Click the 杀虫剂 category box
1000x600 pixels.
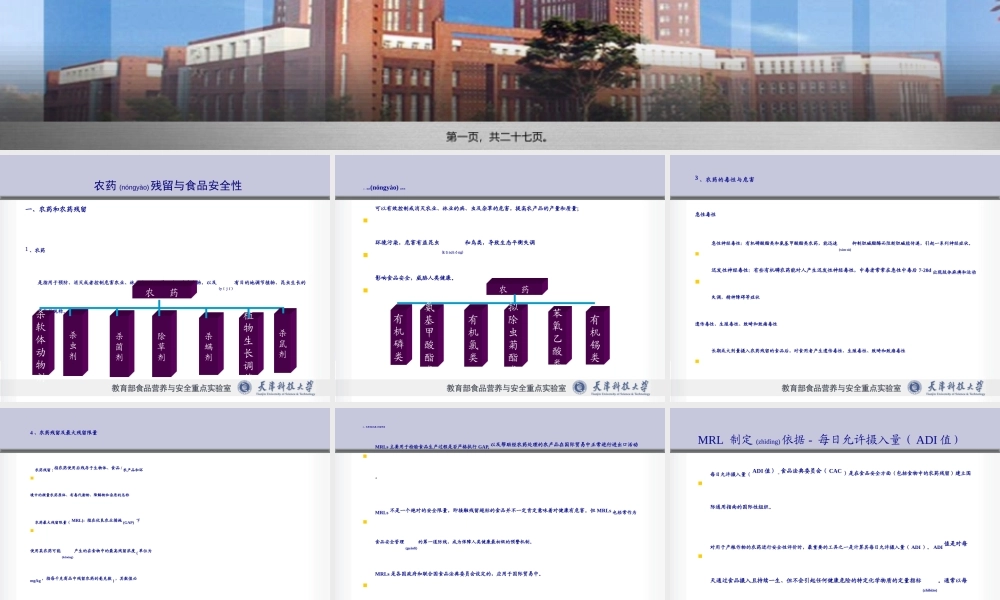tap(74, 343)
